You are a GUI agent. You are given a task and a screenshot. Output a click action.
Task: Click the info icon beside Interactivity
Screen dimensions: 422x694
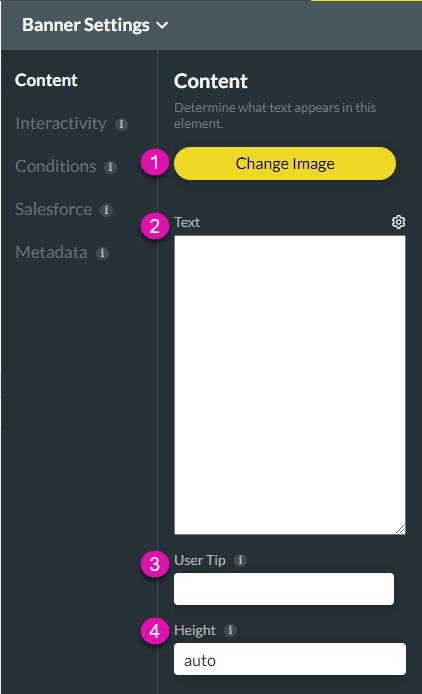point(121,124)
